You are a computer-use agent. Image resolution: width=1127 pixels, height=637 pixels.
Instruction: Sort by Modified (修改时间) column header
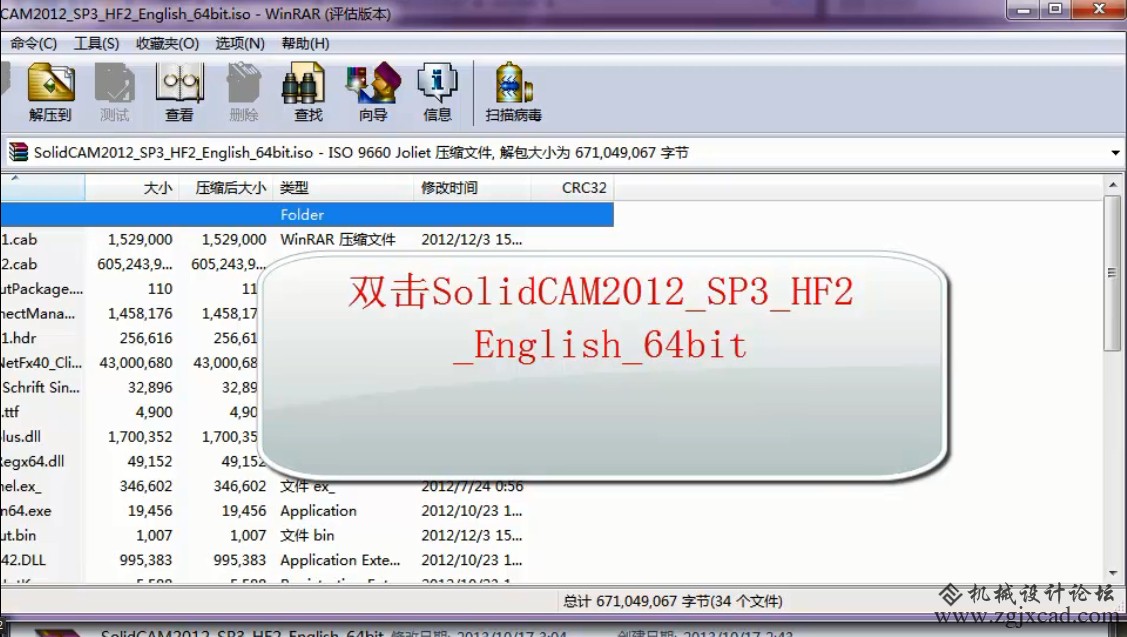[x=472, y=188]
